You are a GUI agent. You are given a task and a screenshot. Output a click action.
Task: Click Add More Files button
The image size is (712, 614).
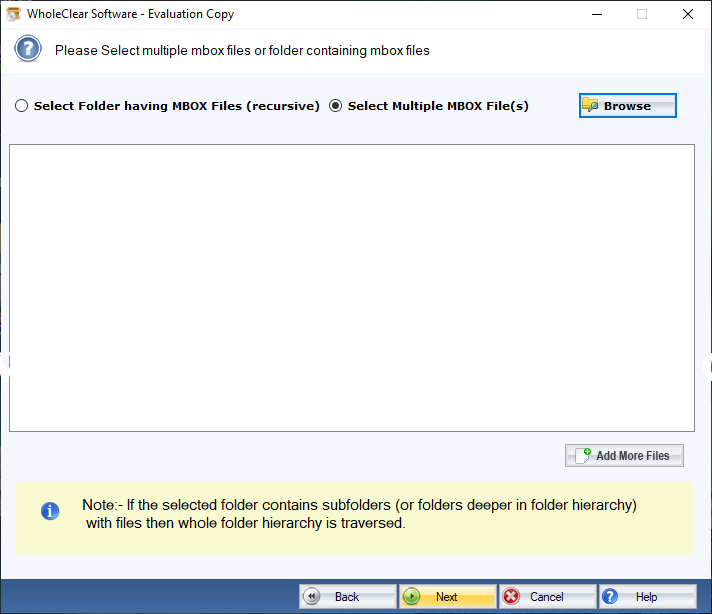[624, 455]
